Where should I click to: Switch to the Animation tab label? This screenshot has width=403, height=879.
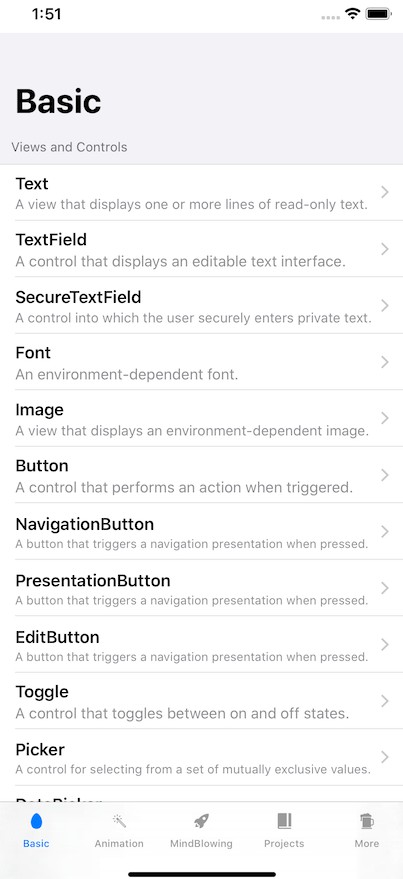pyautogui.click(x=119, y=844)
